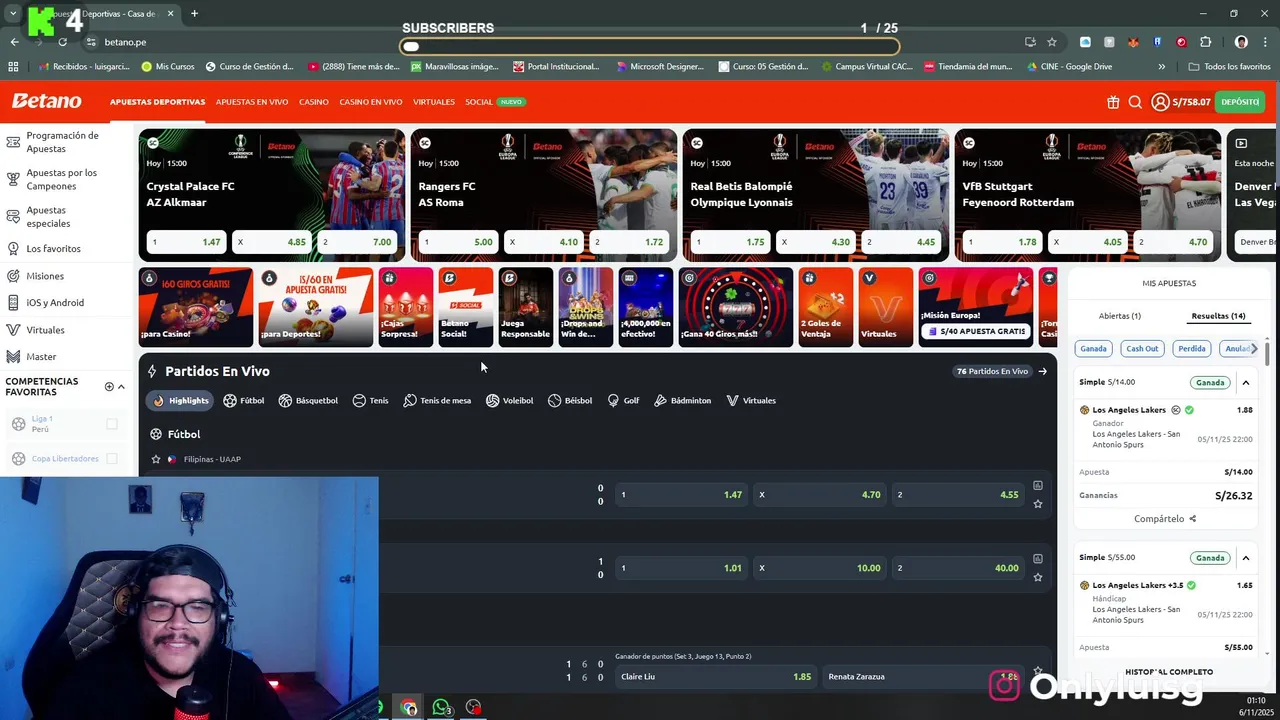
Task: Pick draw odds 4.85 for Crystal Palace match
Action: [272, 242]
